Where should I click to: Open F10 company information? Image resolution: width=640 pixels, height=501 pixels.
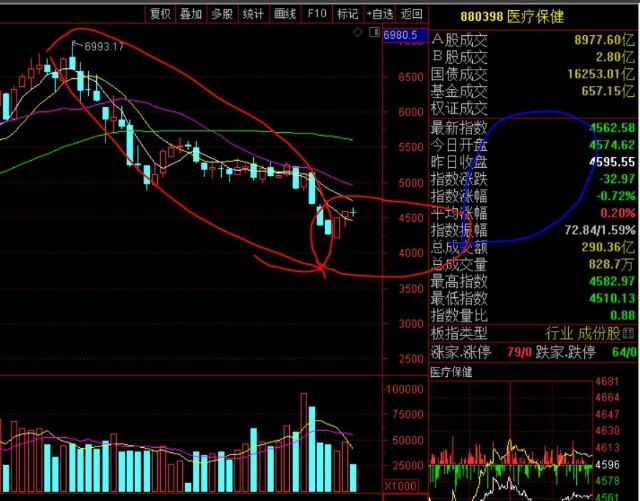[317, 14]
